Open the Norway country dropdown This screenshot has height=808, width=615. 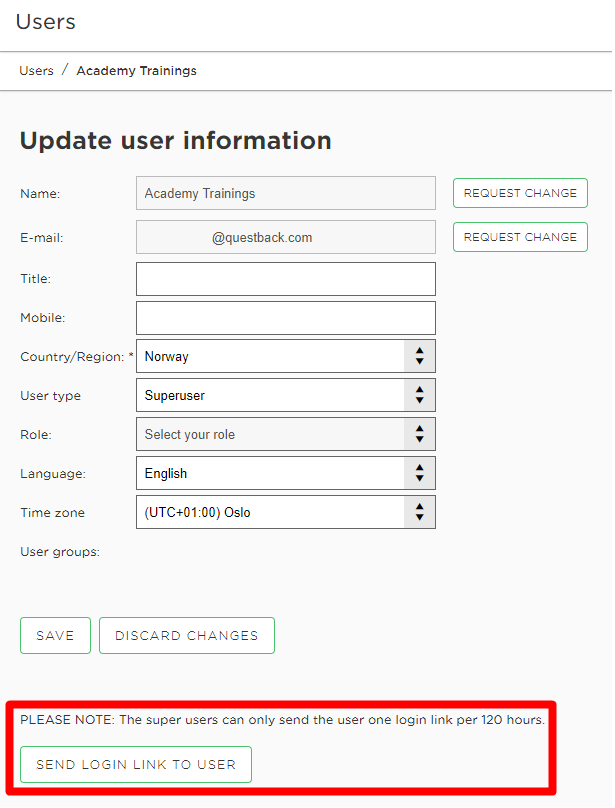[286, 356]
